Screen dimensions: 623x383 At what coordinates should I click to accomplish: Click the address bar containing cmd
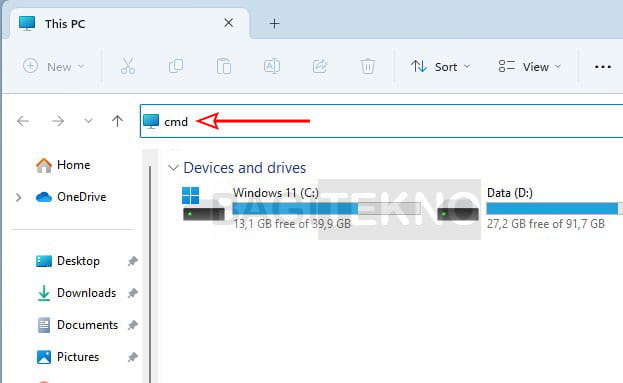pos(381,121)
